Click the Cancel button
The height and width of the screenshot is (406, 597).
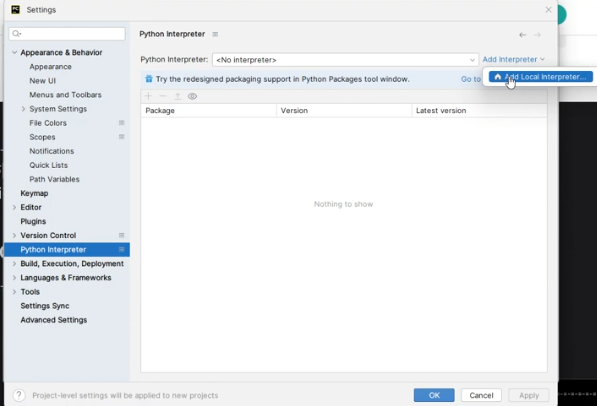point(481,395)
